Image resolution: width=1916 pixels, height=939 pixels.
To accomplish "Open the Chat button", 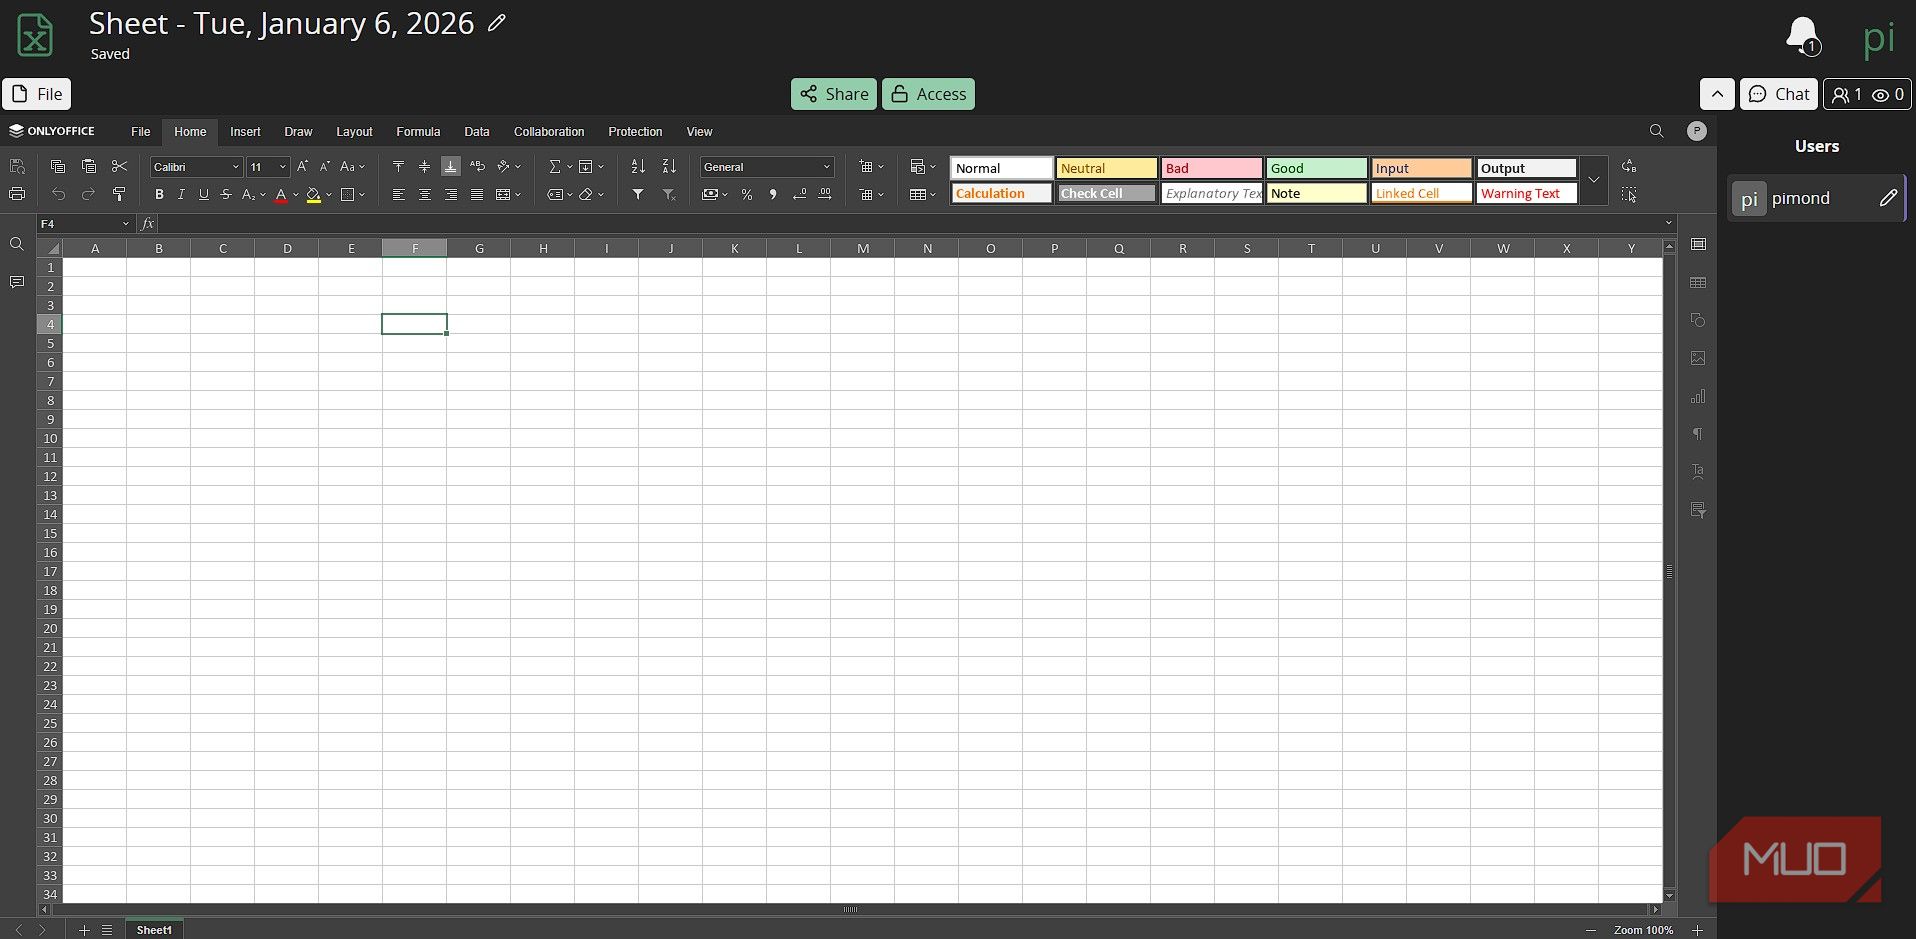I will 1779,94.
